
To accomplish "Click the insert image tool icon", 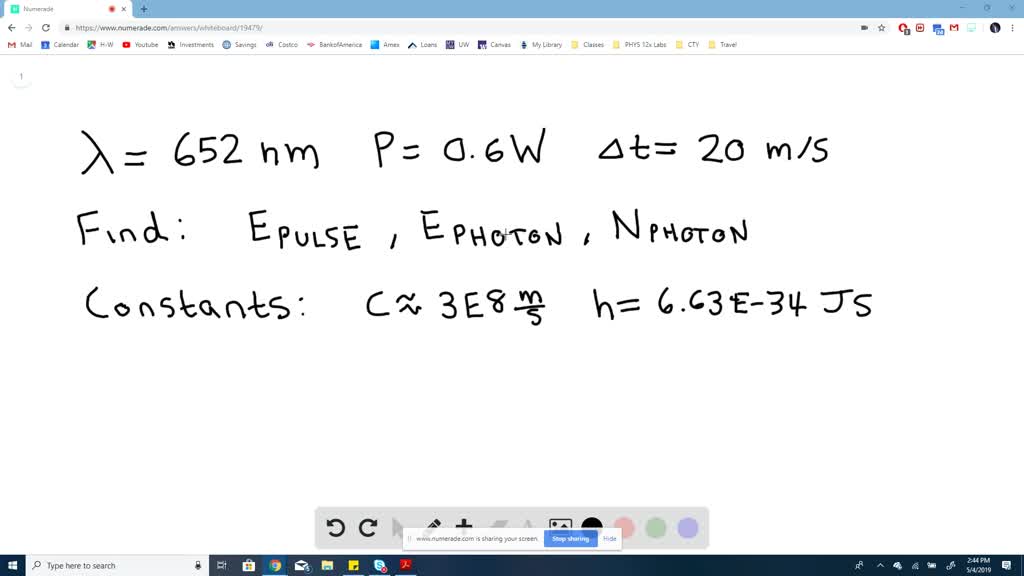I will pos(560,526).
